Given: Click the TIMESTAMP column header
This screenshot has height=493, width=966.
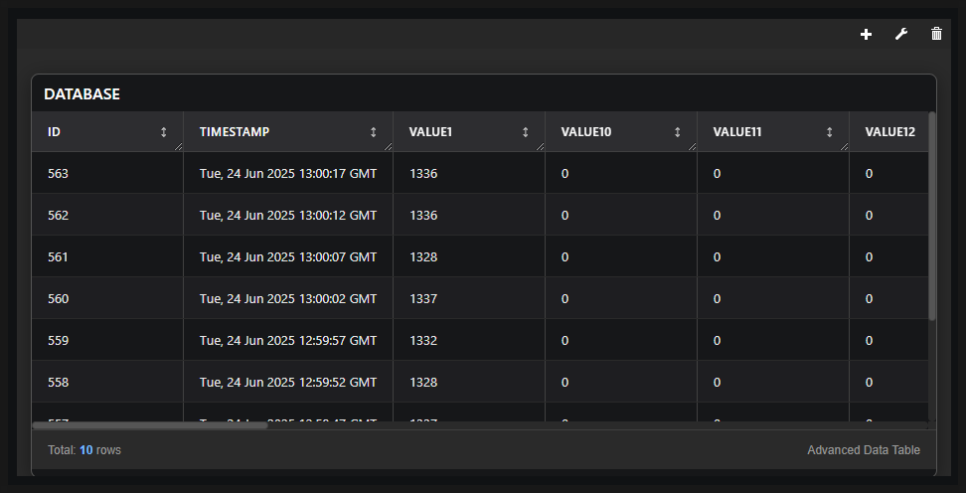Looking at the screenshot, I should coord(288,132).
